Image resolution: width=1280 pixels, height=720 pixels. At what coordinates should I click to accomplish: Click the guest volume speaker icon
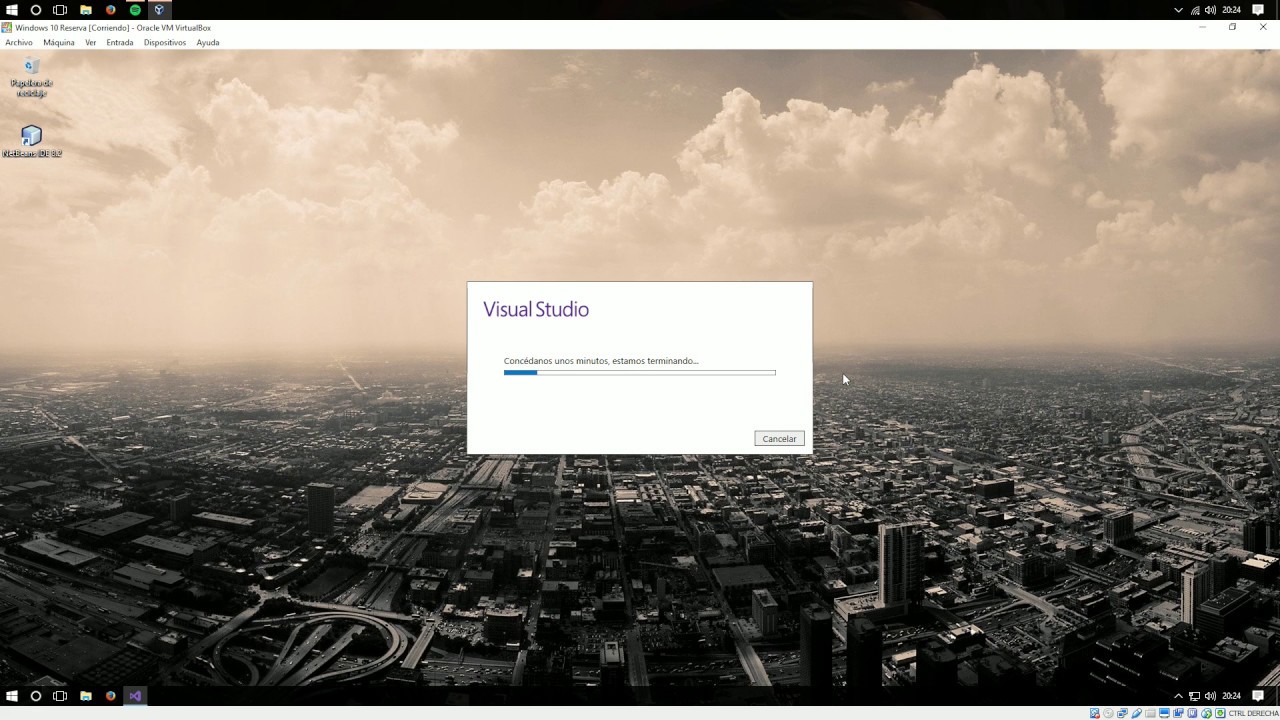point(1210,696)
